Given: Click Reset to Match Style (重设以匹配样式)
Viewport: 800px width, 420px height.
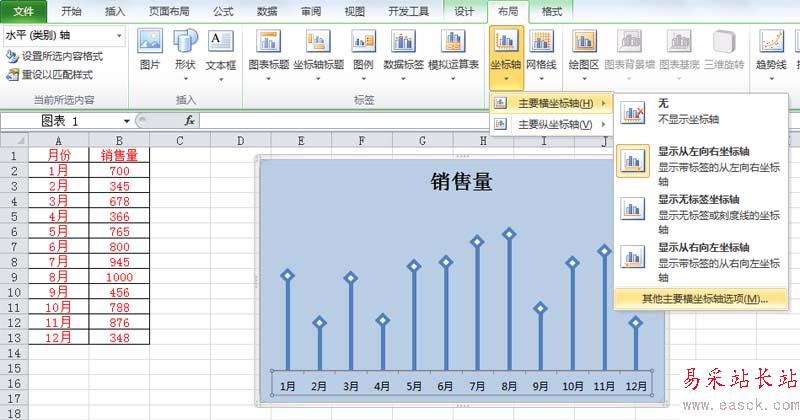Looking at the screenshot, I should (50, 75).
